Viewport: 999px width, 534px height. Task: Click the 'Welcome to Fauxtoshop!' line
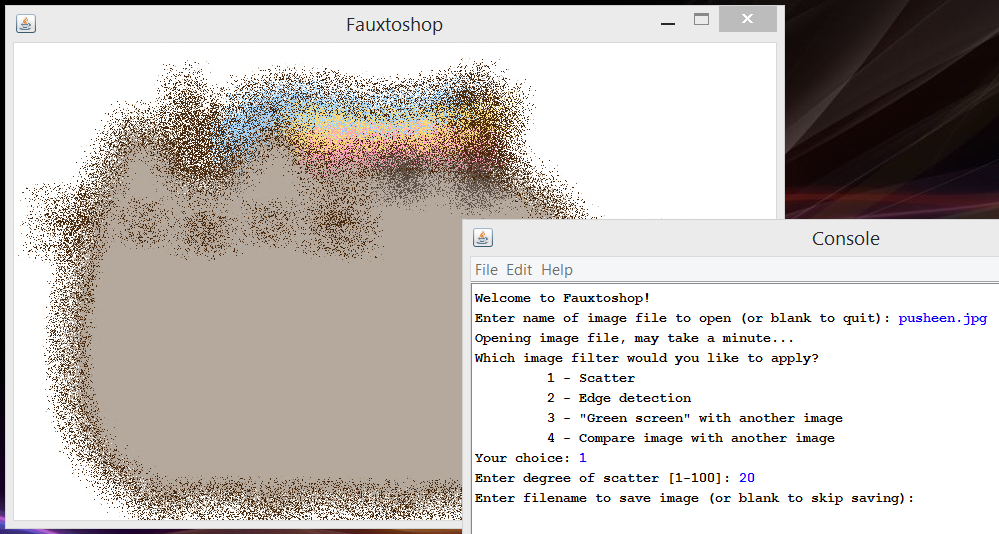click(562, 298)
